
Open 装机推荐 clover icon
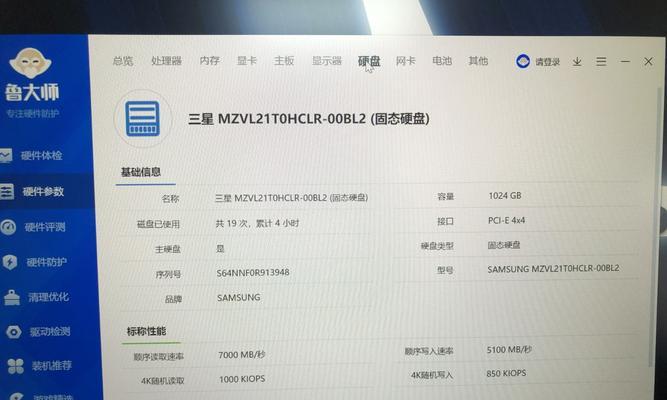pos(16,366)
